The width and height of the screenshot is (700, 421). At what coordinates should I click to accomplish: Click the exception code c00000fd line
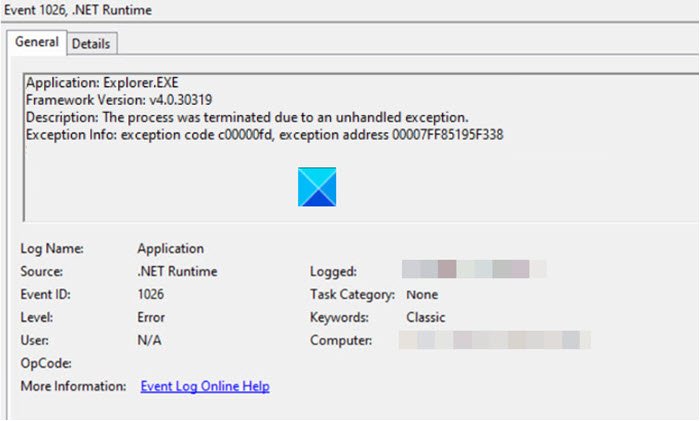(265, 135)
